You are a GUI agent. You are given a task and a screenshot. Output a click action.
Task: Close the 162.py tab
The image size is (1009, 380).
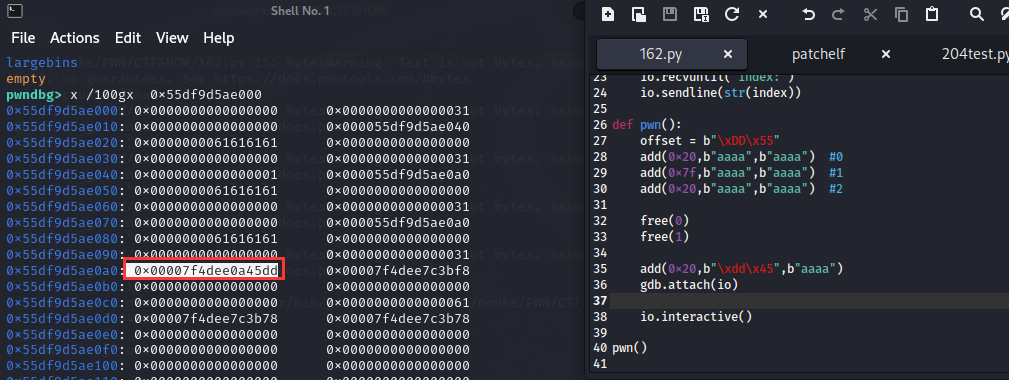point(728,54)
